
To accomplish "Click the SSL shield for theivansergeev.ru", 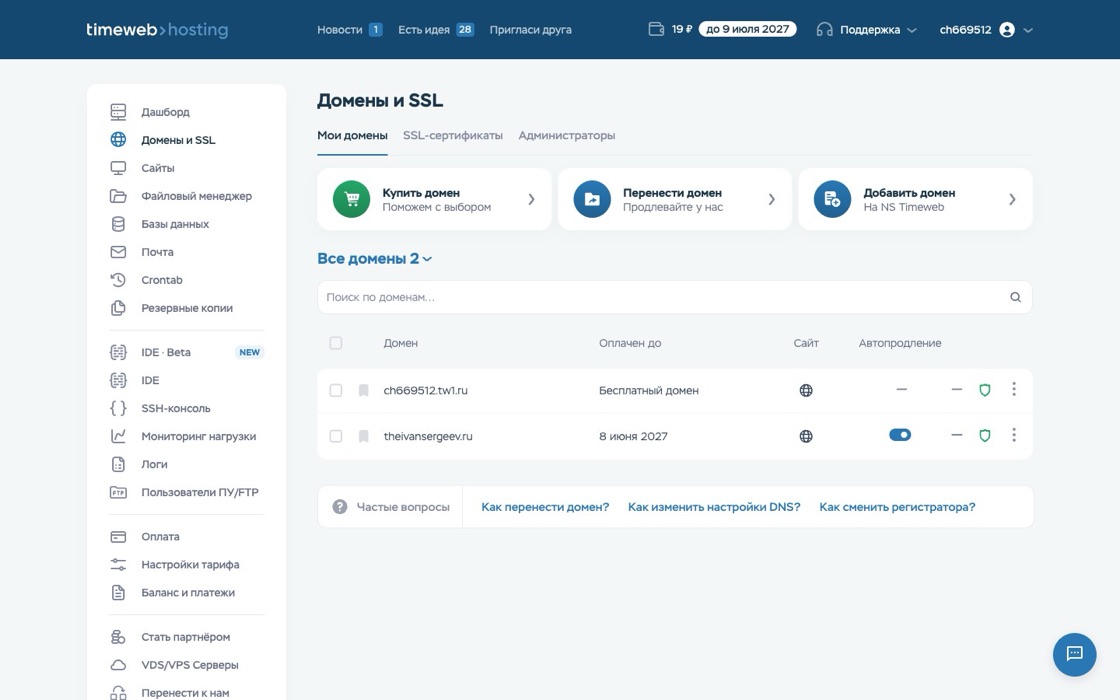I will click(x=984, y=435).
